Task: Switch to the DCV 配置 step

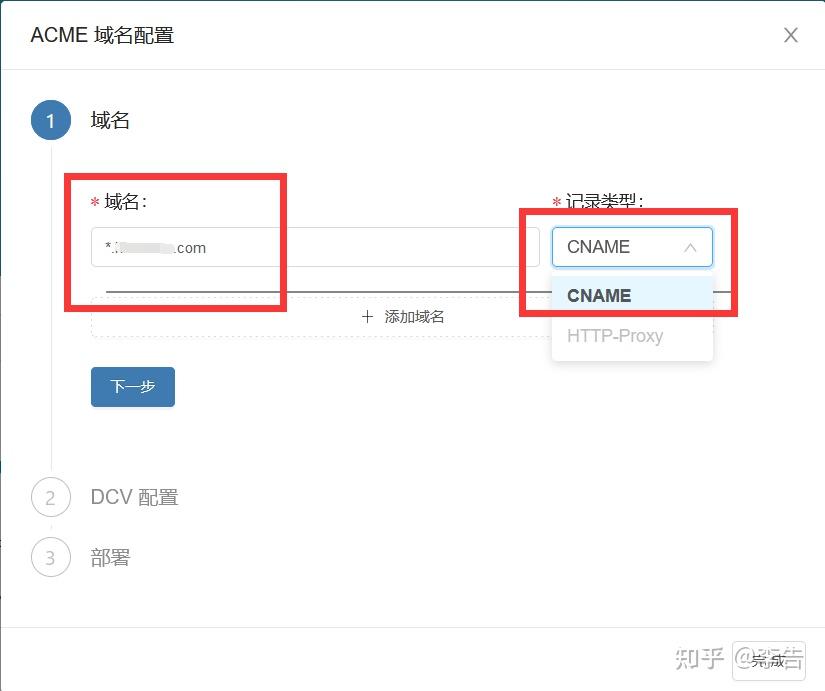Action: (x=133, y=497)
